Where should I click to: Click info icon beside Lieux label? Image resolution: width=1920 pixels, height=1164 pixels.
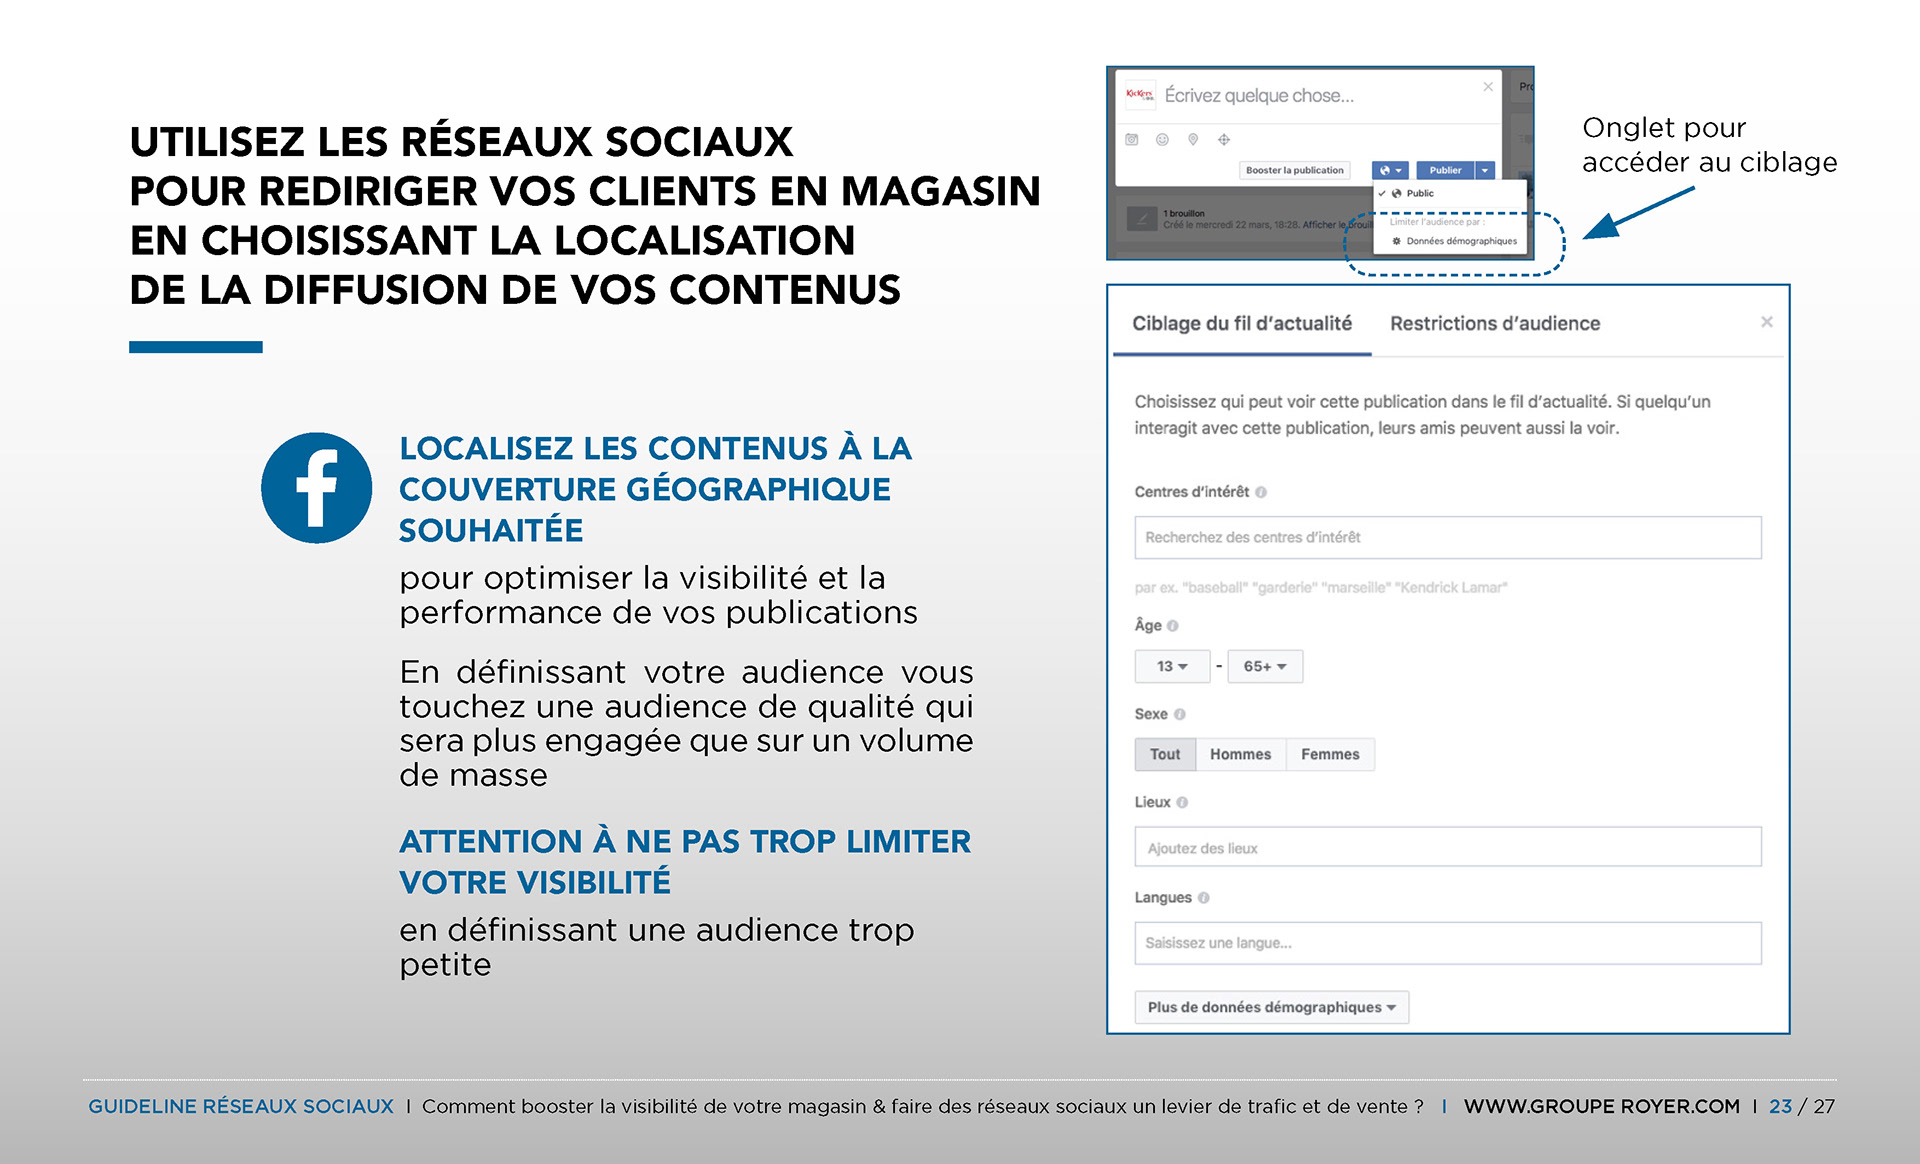coord(1182,802)
